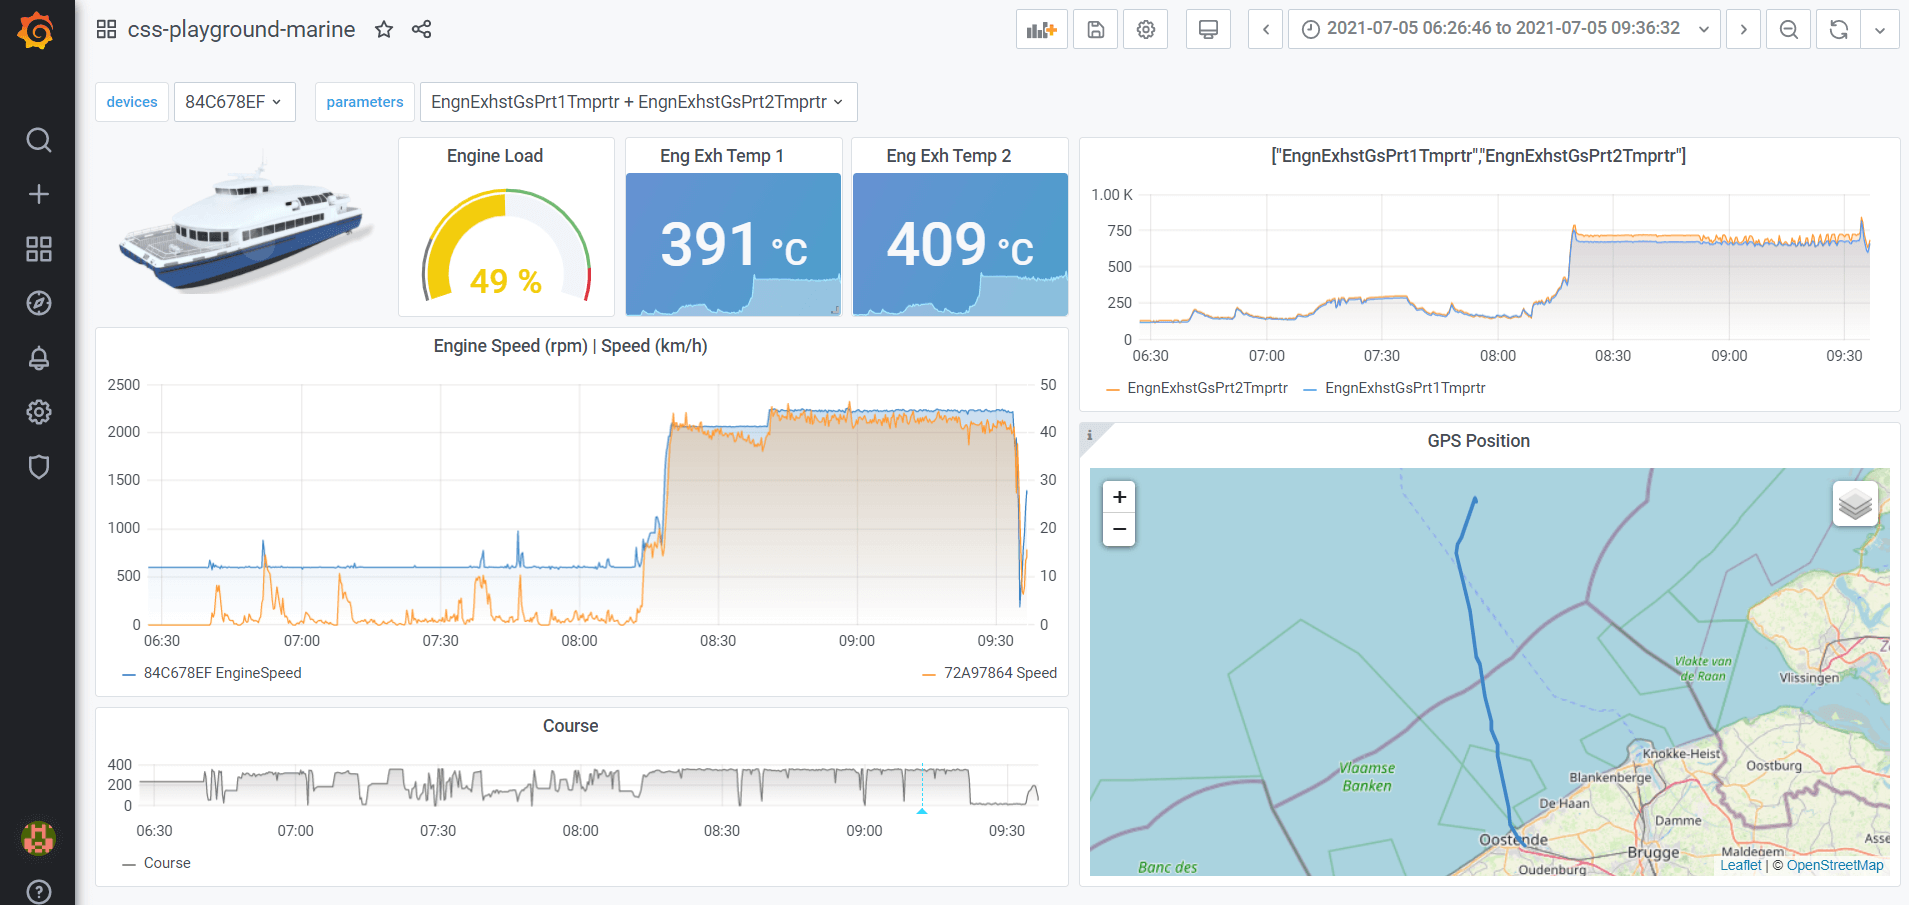Screen dimensions: 1909x905
Task: Open the Configuration gear menu
Action: [x=38, y=412]
